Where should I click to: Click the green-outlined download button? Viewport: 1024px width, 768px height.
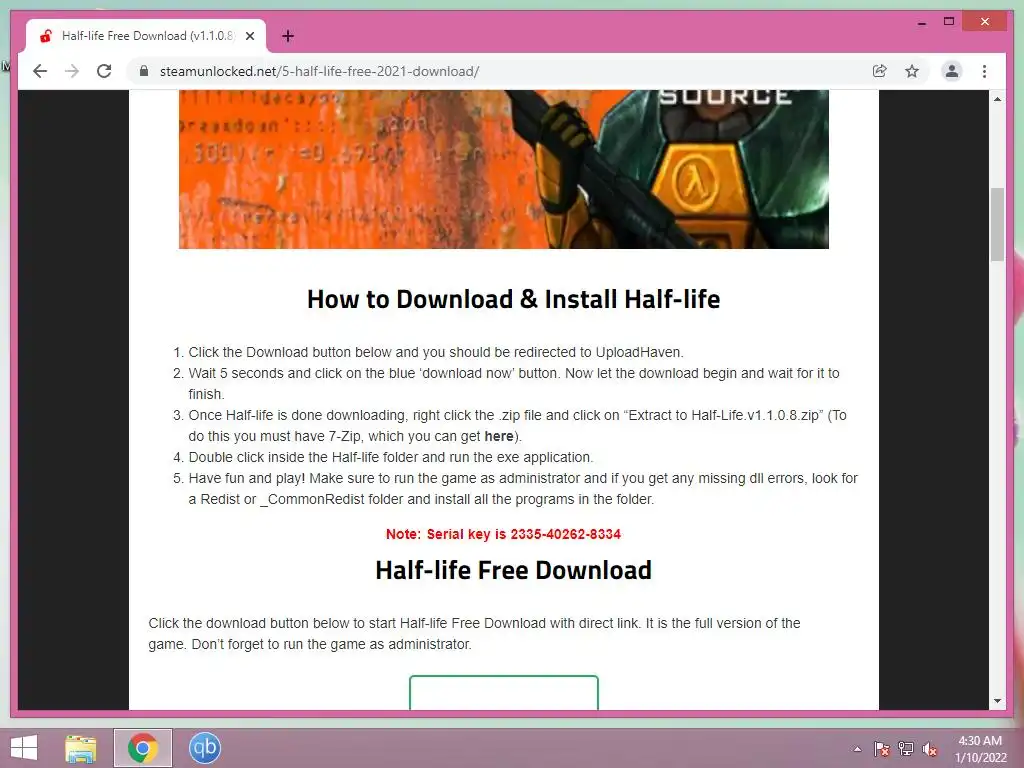point(504,692)
